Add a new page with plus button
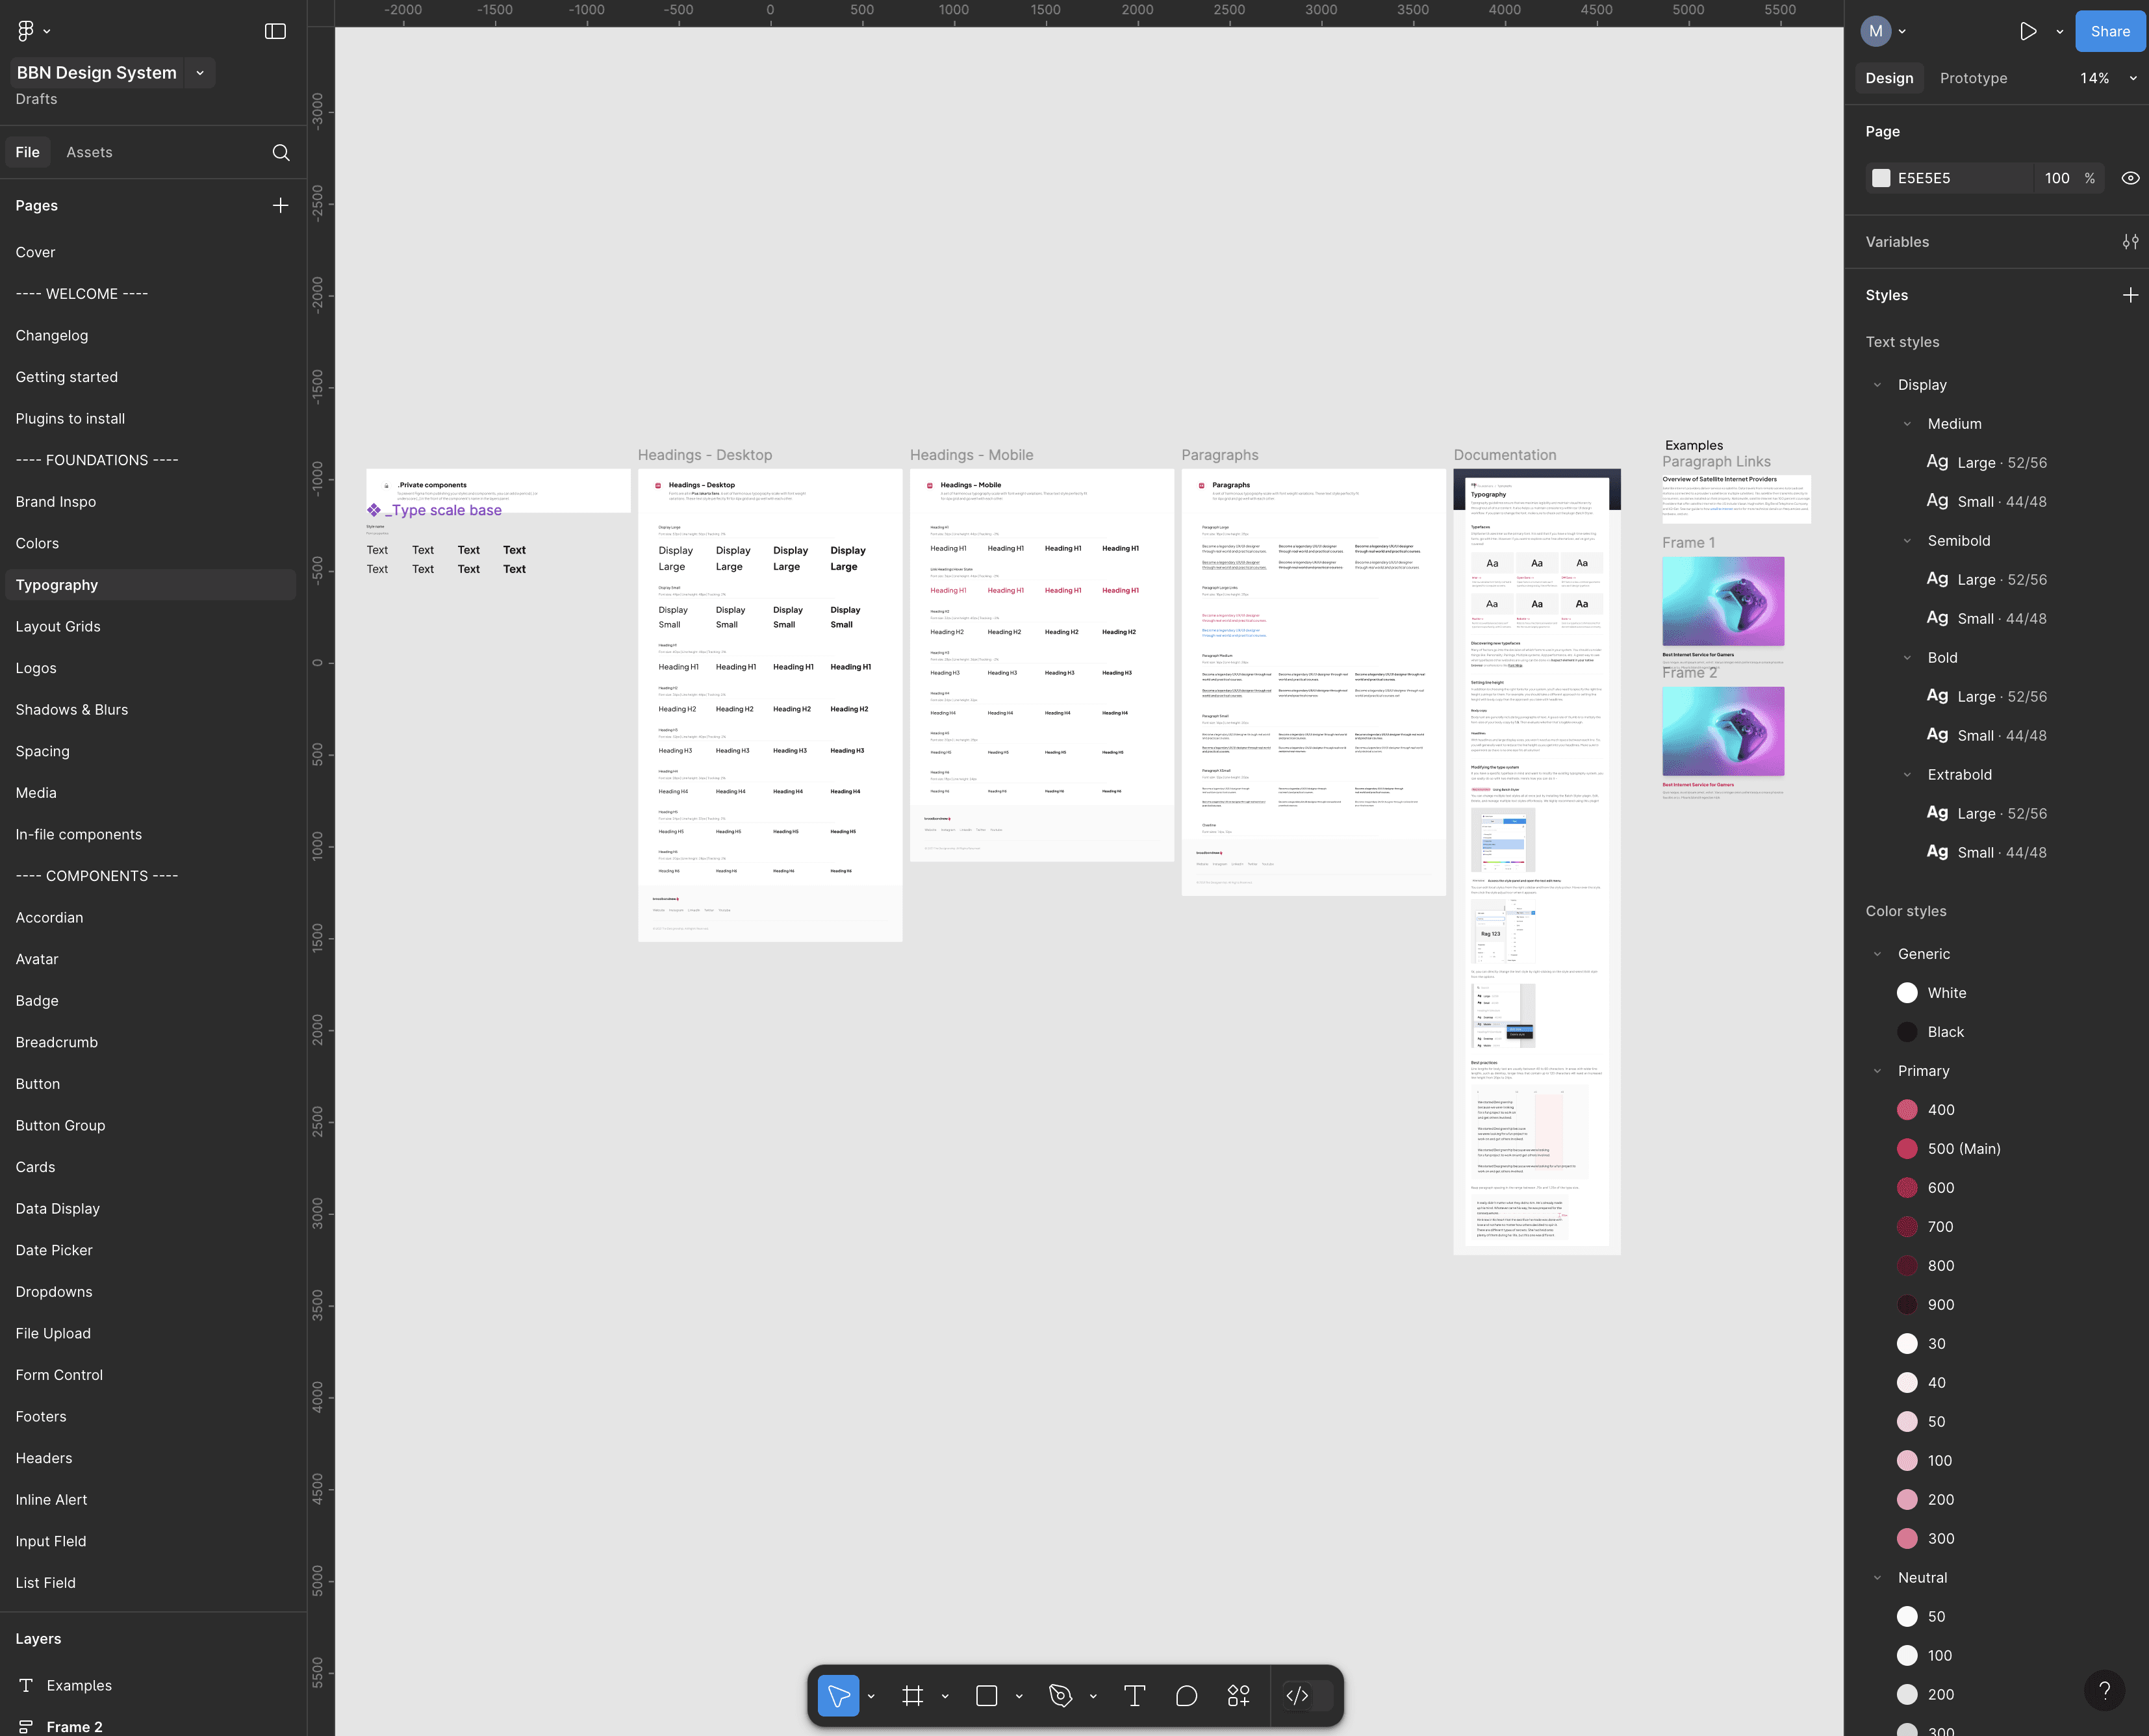Screen dimensions: 2149x1736 click(280, 205)
